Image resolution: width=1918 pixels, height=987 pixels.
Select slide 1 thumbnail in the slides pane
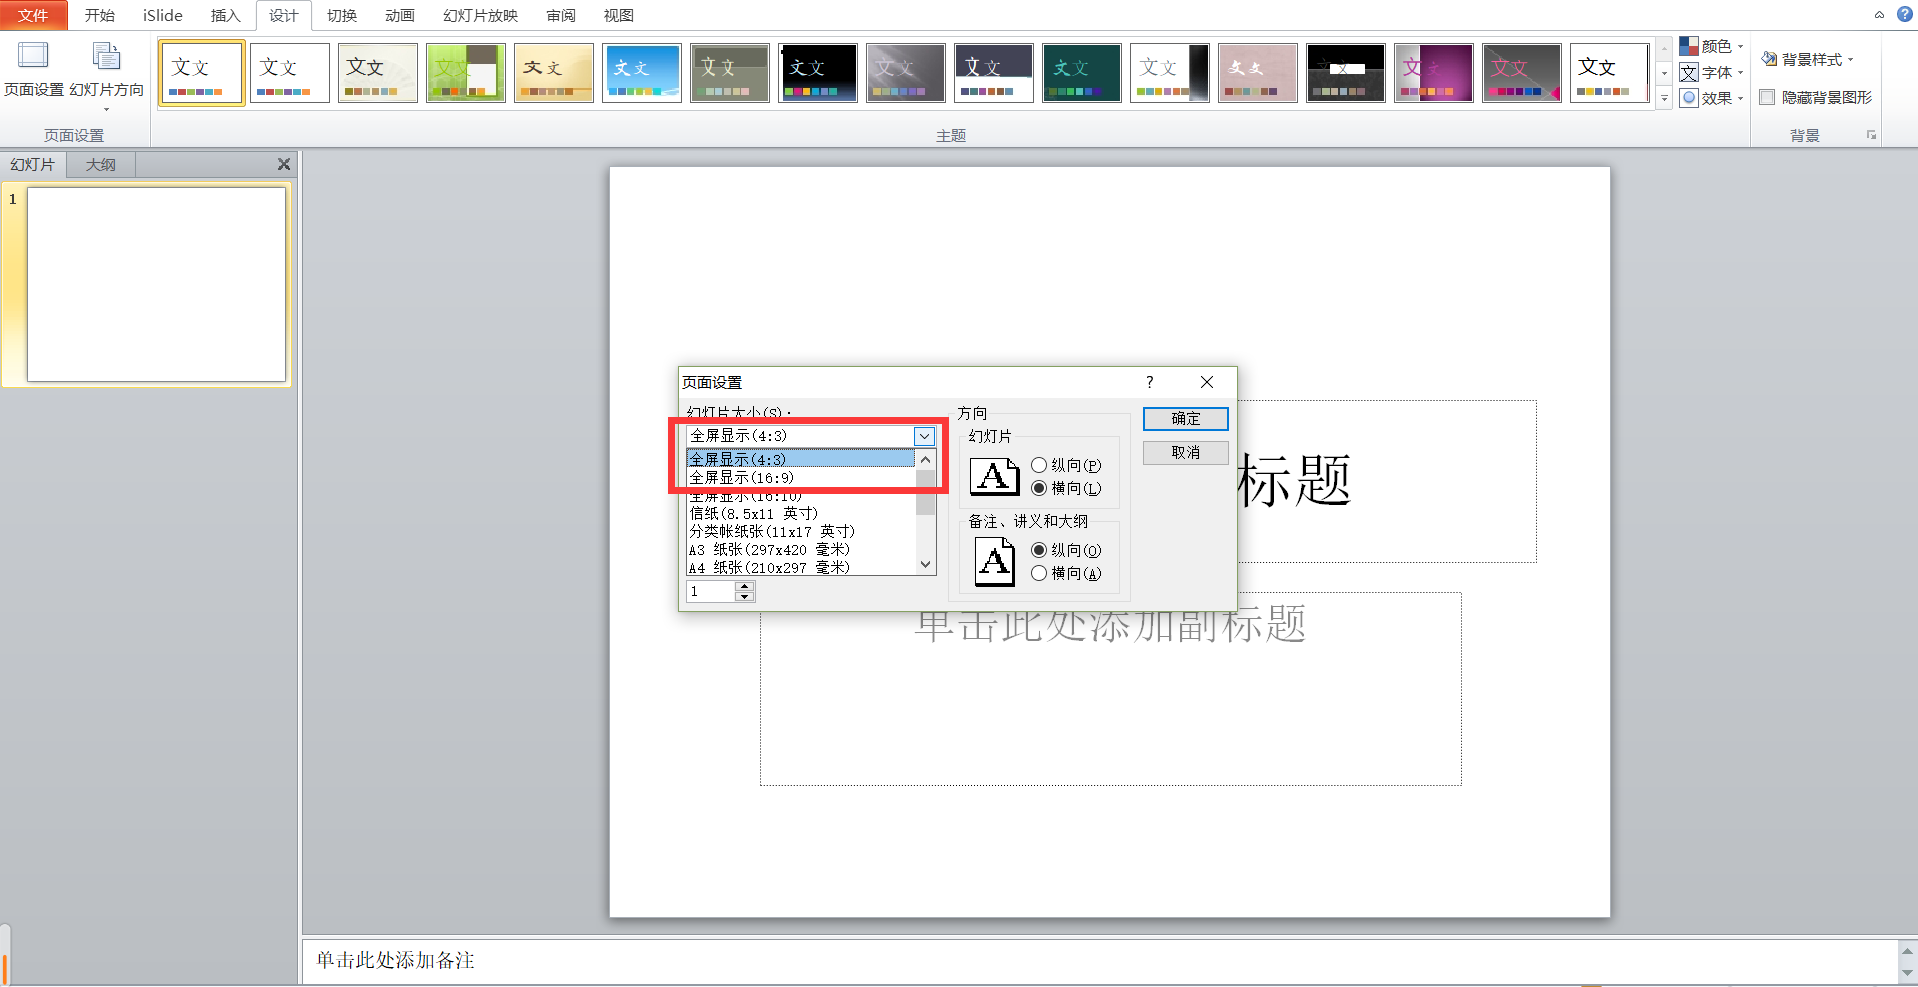coord(156,285)
